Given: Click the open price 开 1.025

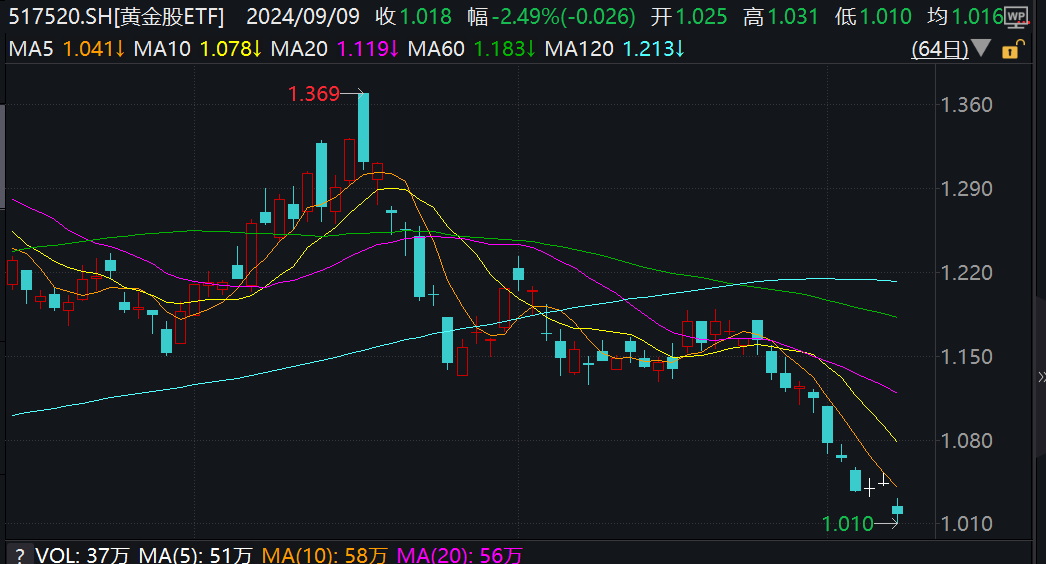Looking at the screenshot, I should [688, 17].
